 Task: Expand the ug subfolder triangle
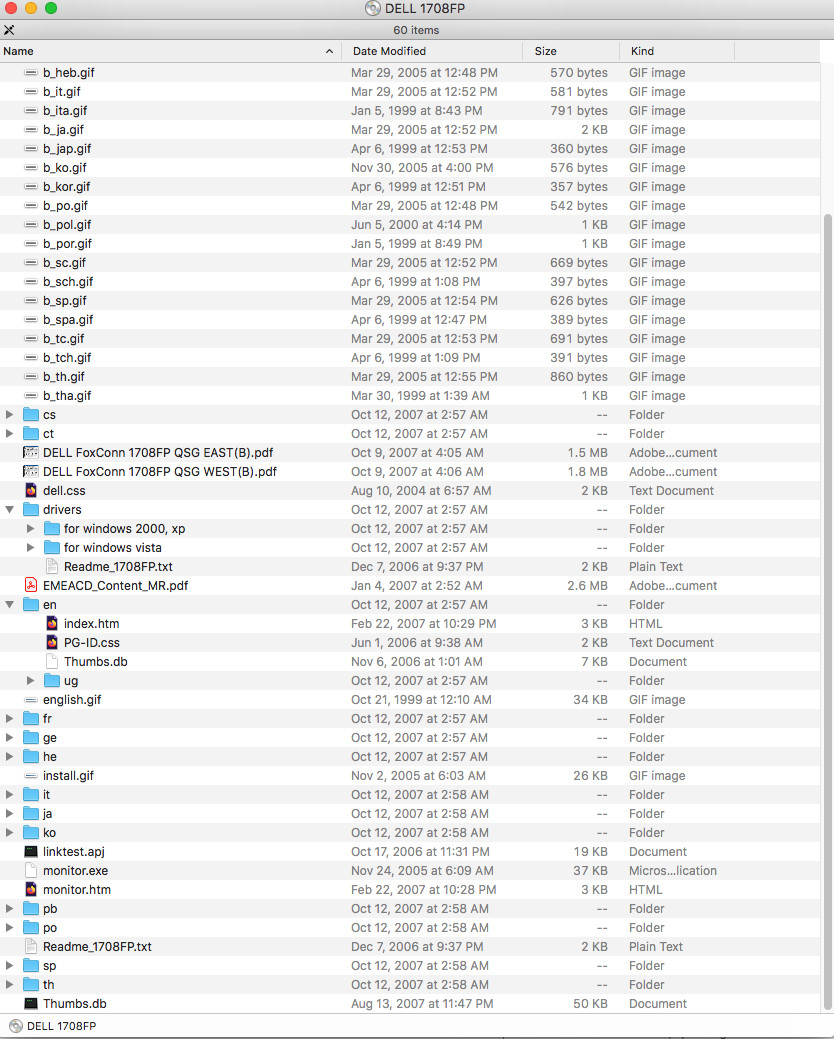[x=30, y=681]
